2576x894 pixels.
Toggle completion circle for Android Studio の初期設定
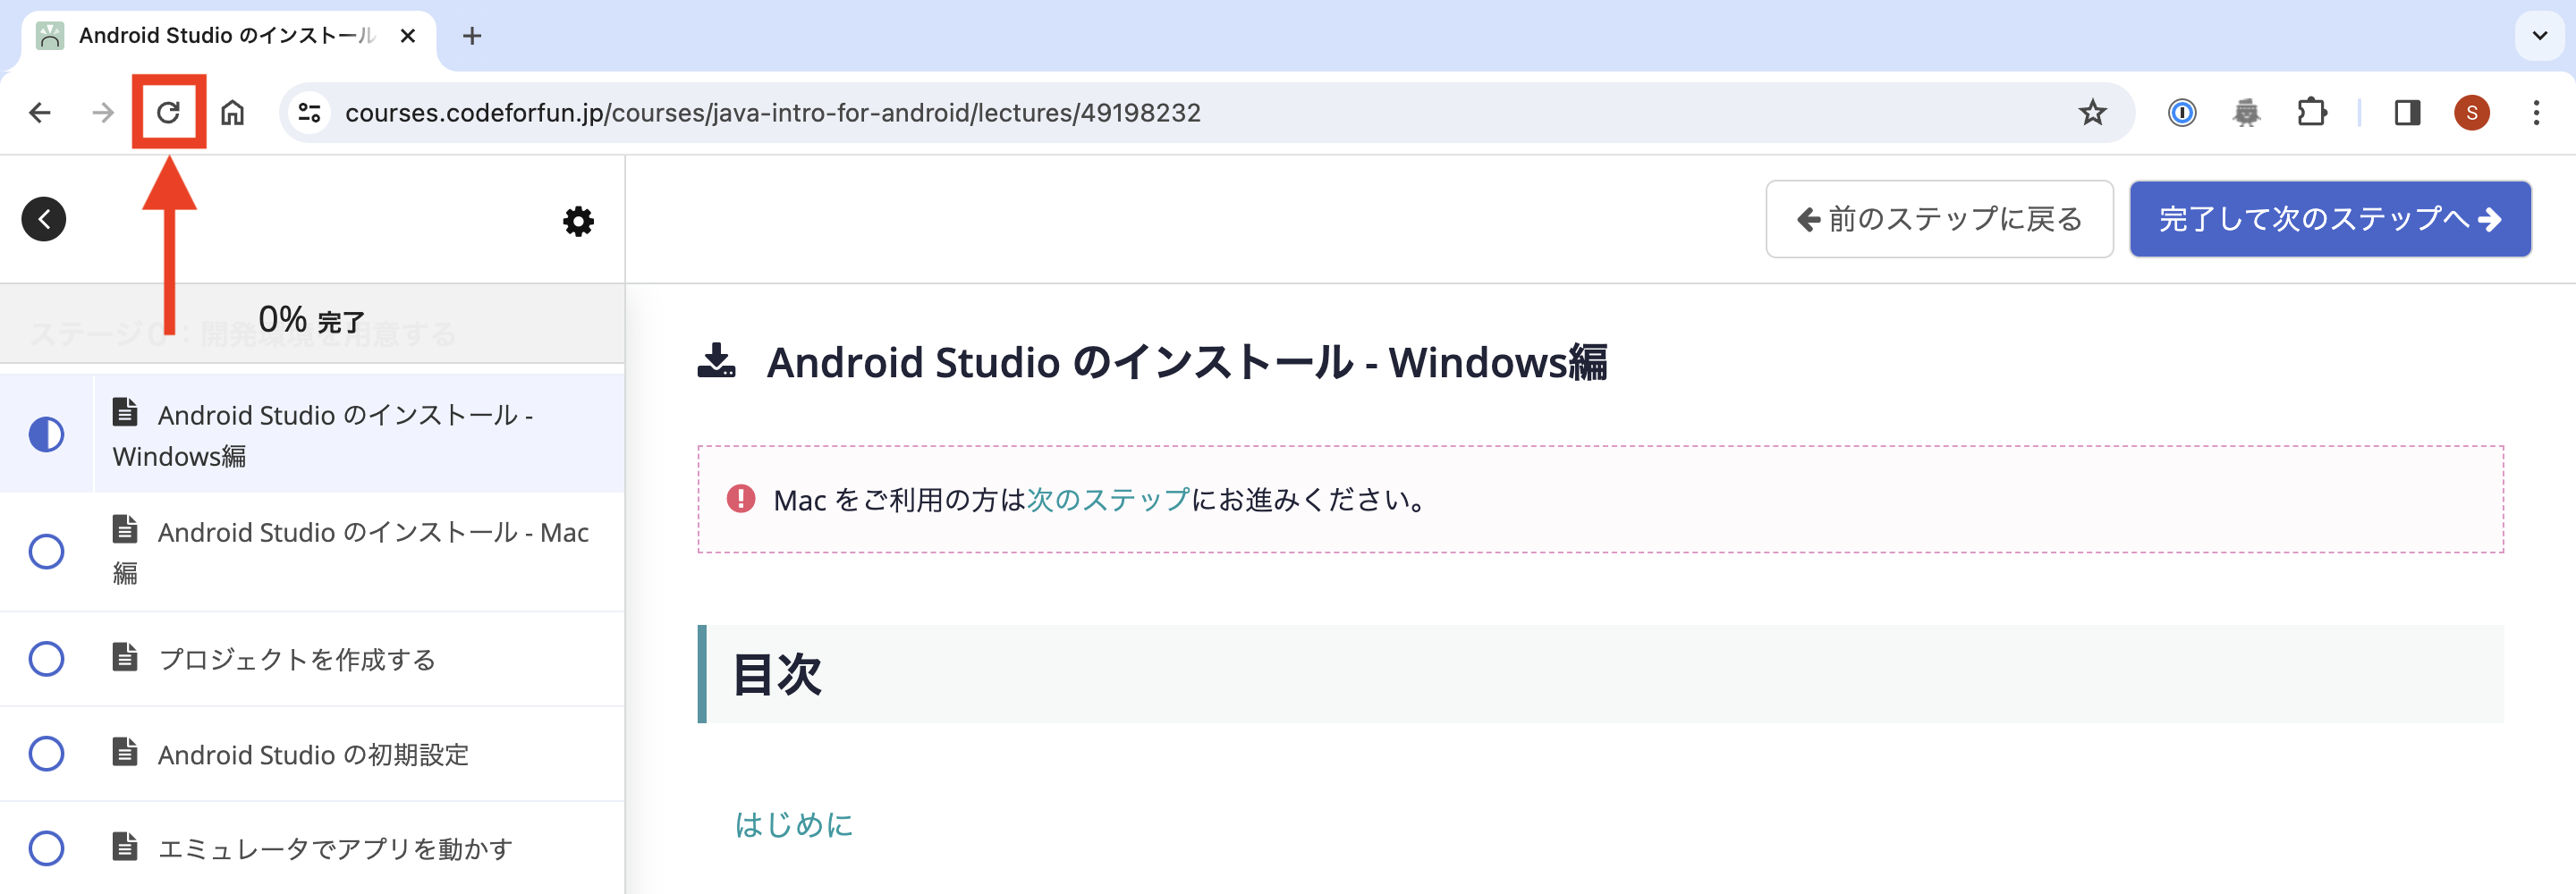tap(46, 754)
